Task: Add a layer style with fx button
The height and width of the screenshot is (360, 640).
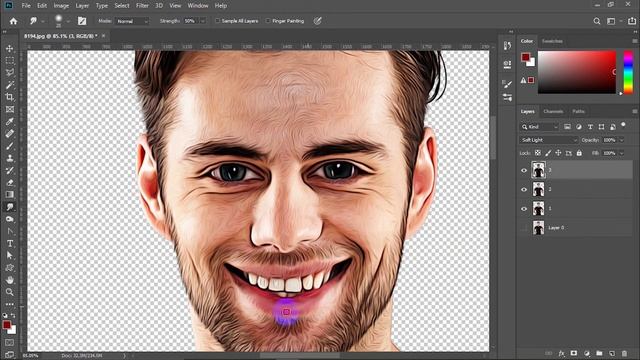Action: tap(562, 353)
